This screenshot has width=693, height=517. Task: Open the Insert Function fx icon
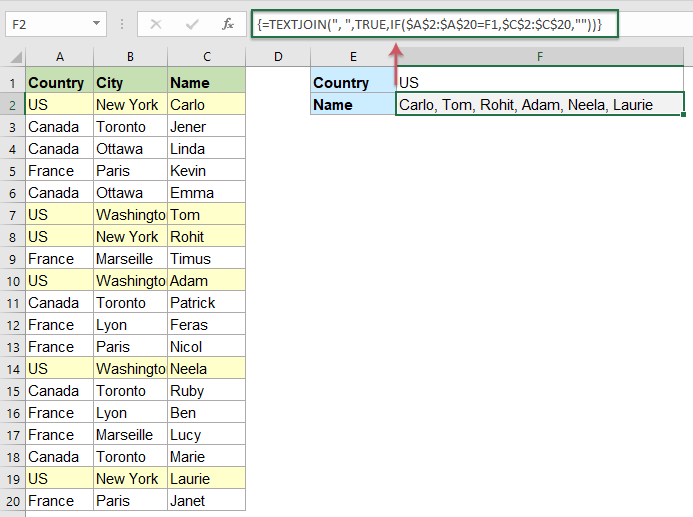tap(228, 24)
